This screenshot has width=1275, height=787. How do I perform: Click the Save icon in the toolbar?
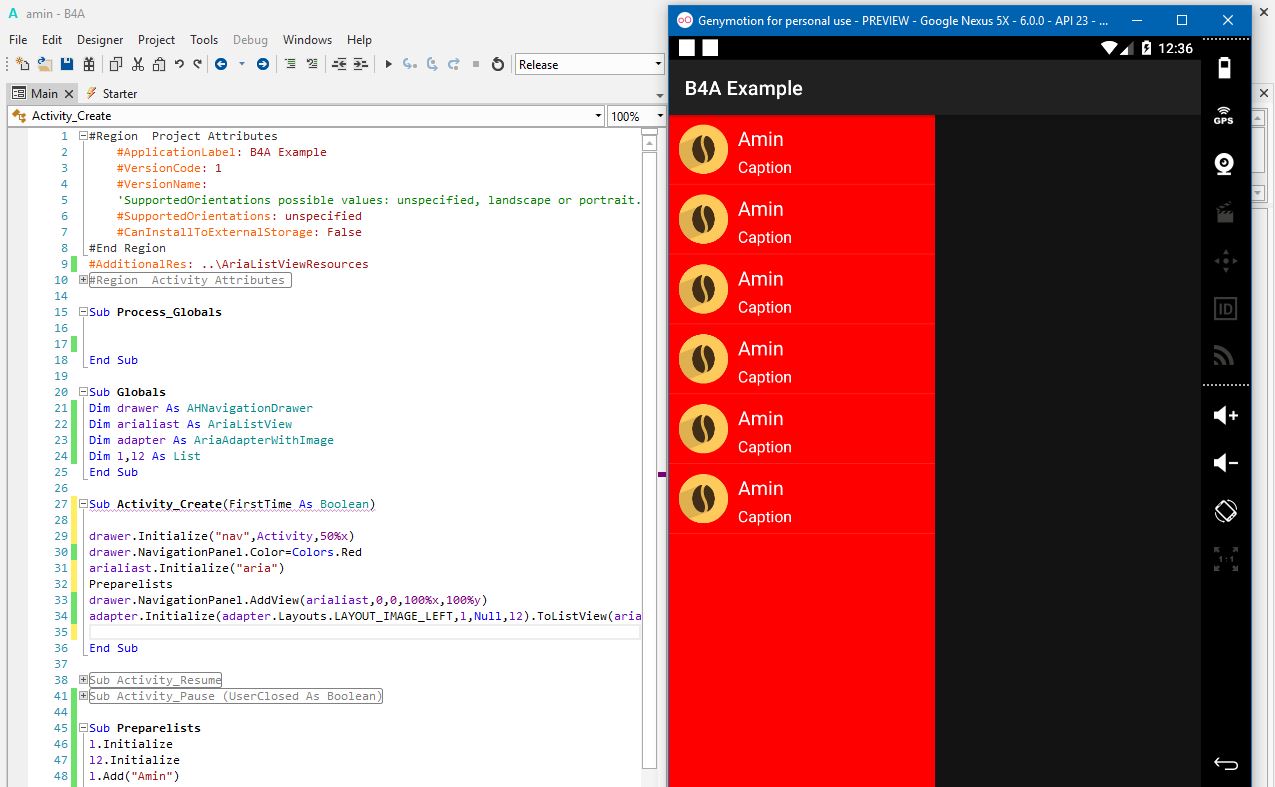67,64
